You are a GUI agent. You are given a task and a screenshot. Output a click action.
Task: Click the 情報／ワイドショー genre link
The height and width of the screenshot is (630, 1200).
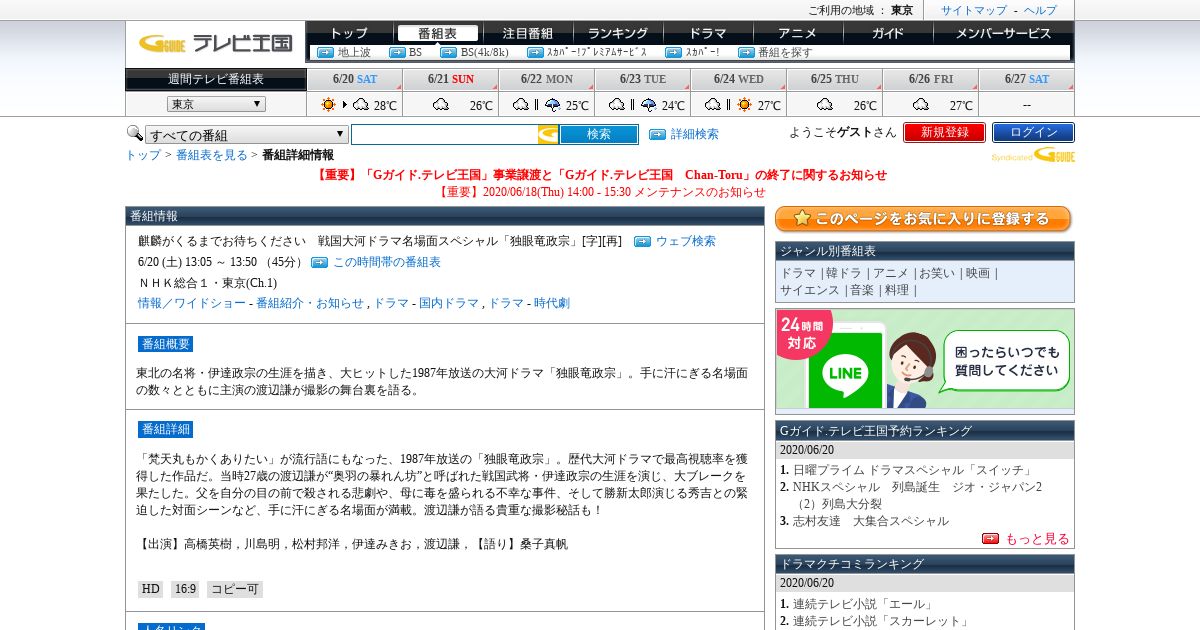coord(191,303)
